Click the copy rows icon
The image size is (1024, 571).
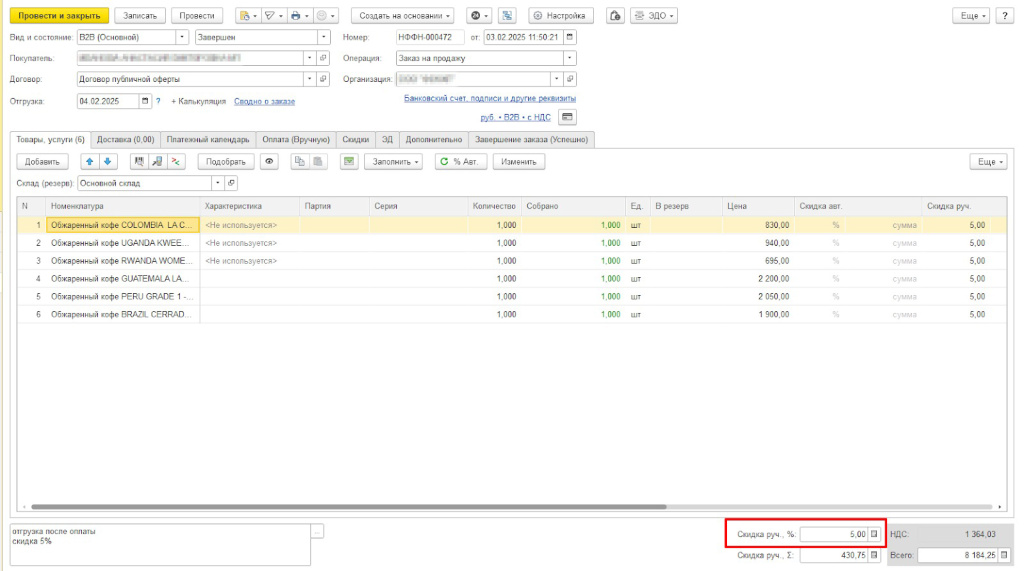coord(299,161)
